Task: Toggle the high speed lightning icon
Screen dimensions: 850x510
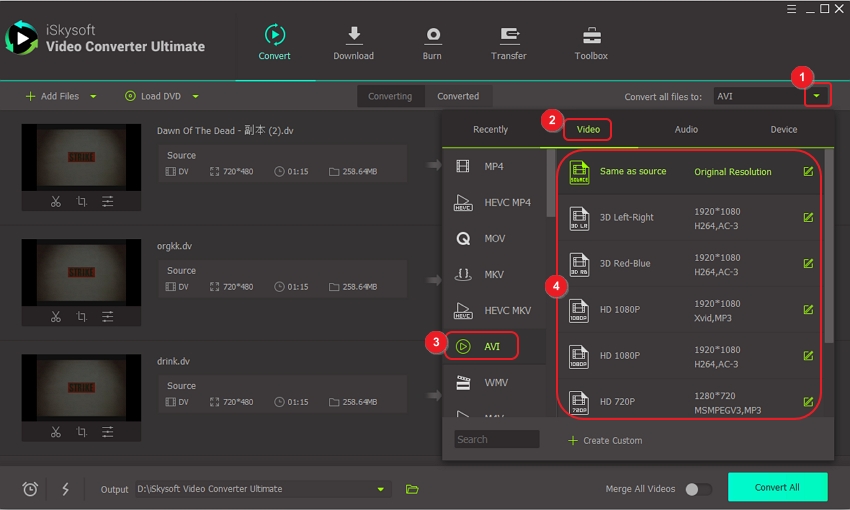Action: pyautogui.click(x=66, y=489)
